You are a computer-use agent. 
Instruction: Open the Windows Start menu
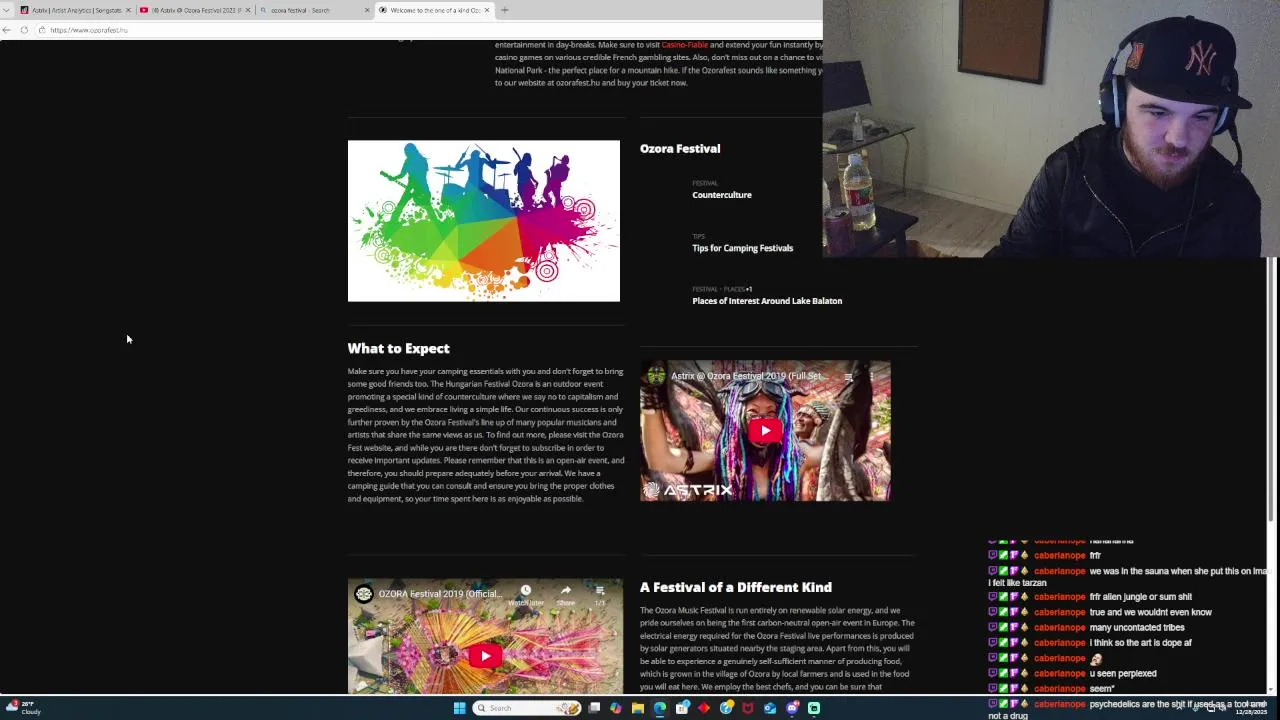459,708
